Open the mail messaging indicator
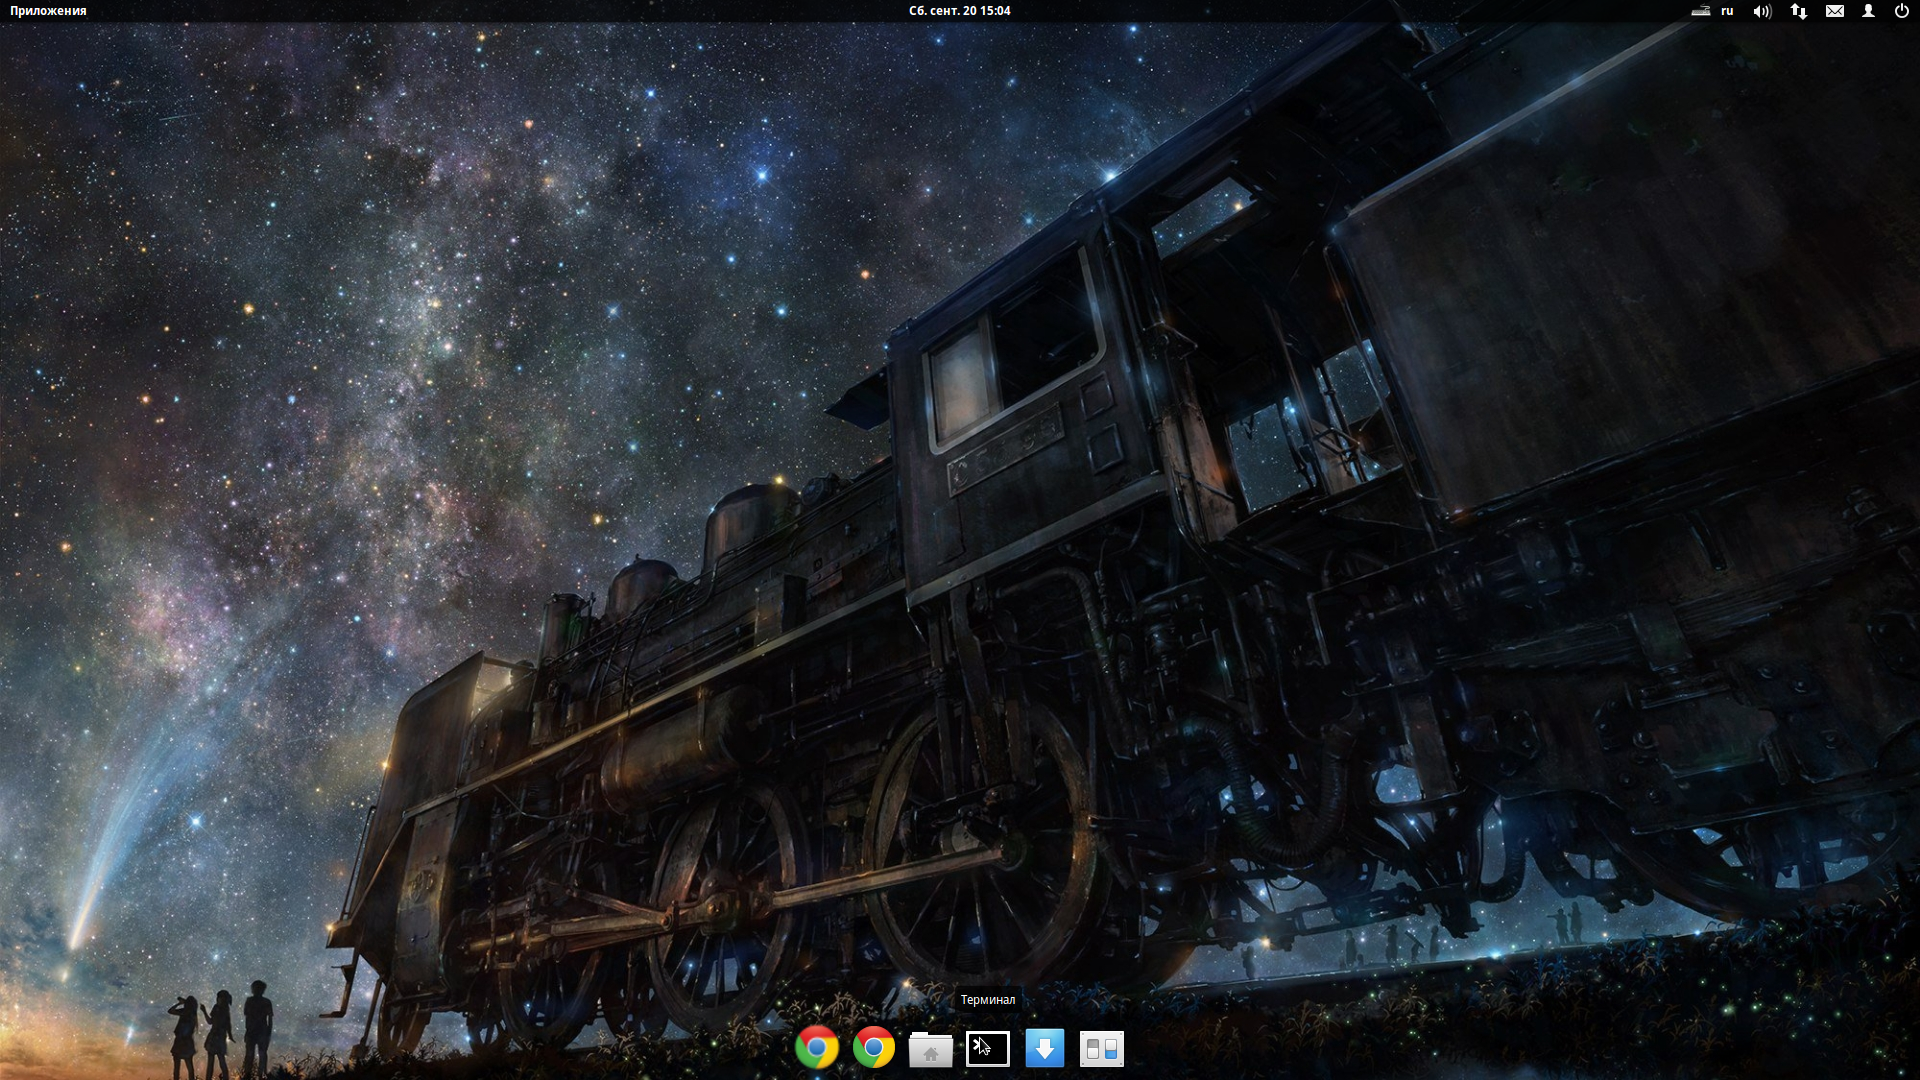The image size is (1920, 1080). 1835,11
